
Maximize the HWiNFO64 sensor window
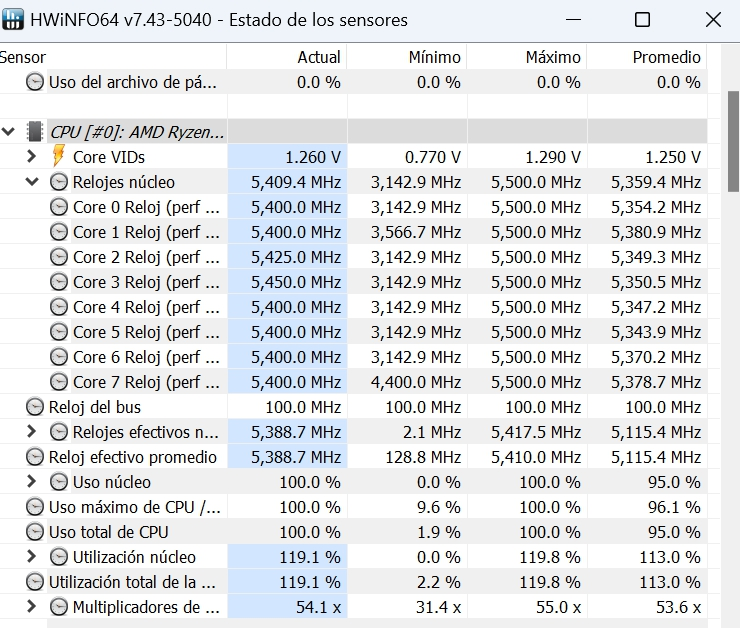click(x=642, y=20)
